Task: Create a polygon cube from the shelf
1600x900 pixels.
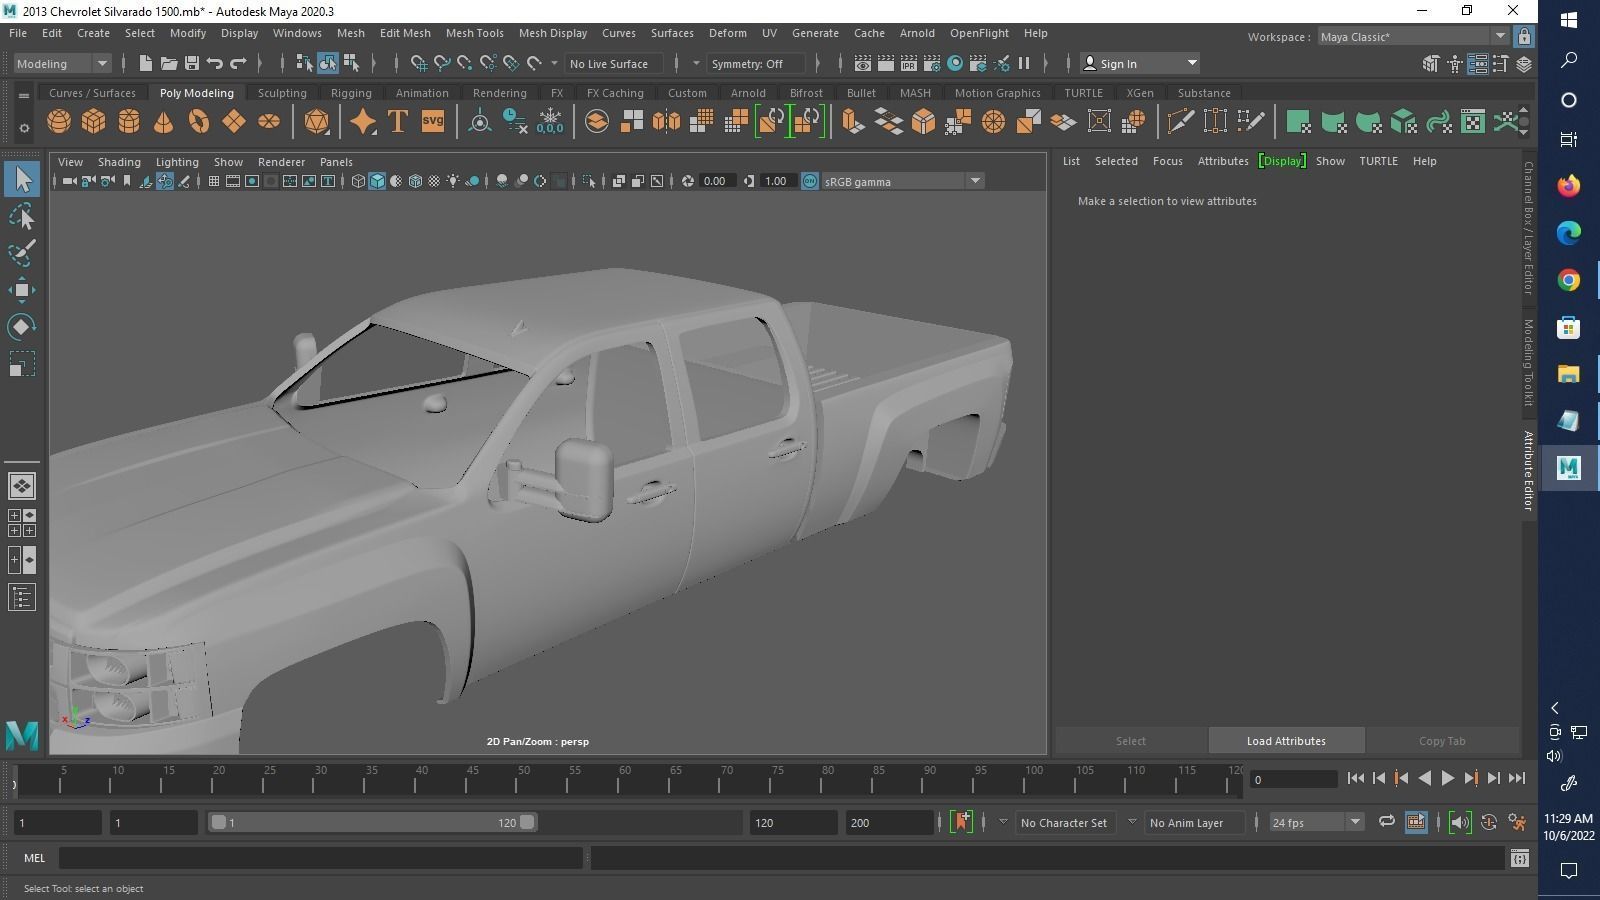Action: pyautogui.click(x=94, y=122)
